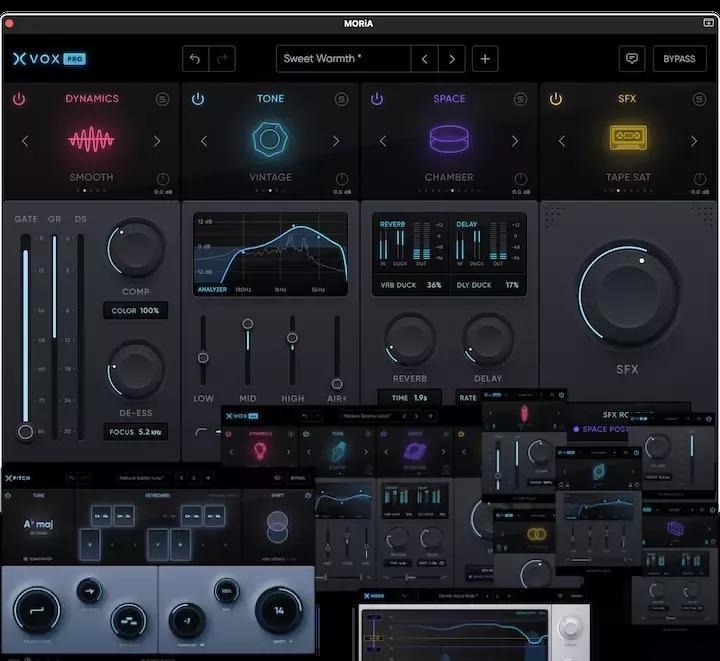Image resolution: width=720 pixels, height=661 pixels.
Task: Switch to previous SFX style
Action: point(562,141)
